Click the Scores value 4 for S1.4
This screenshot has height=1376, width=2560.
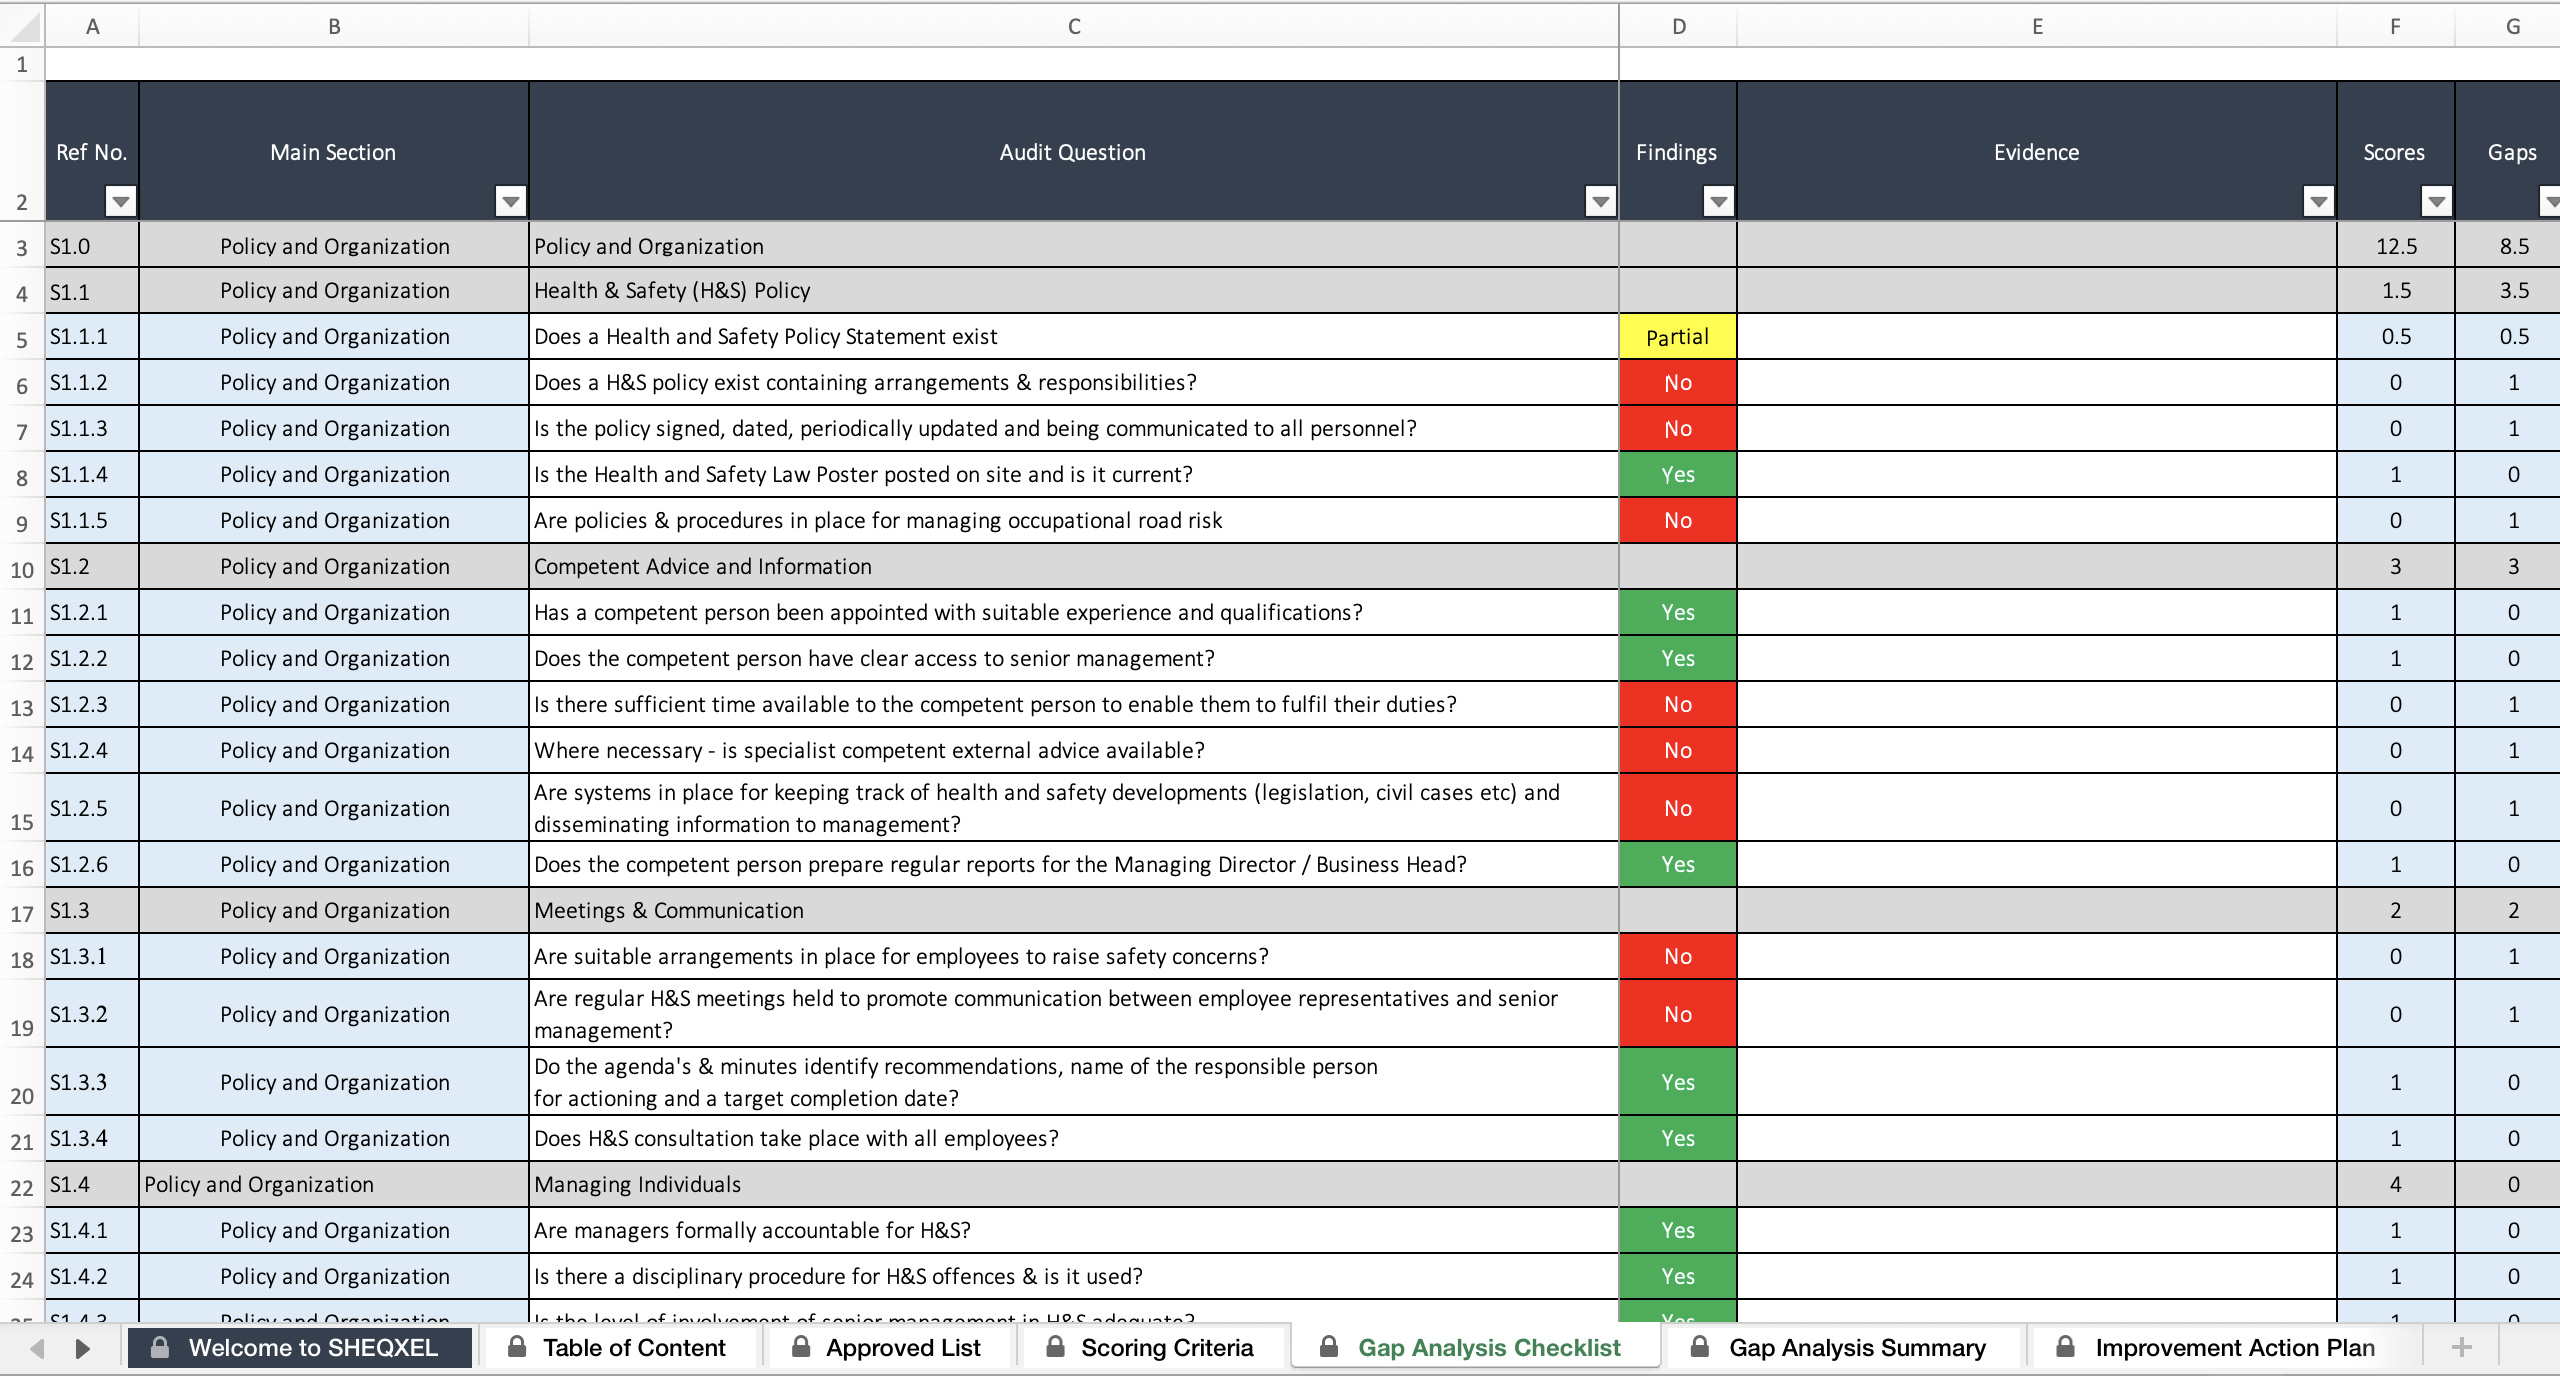(2396, 1185)
